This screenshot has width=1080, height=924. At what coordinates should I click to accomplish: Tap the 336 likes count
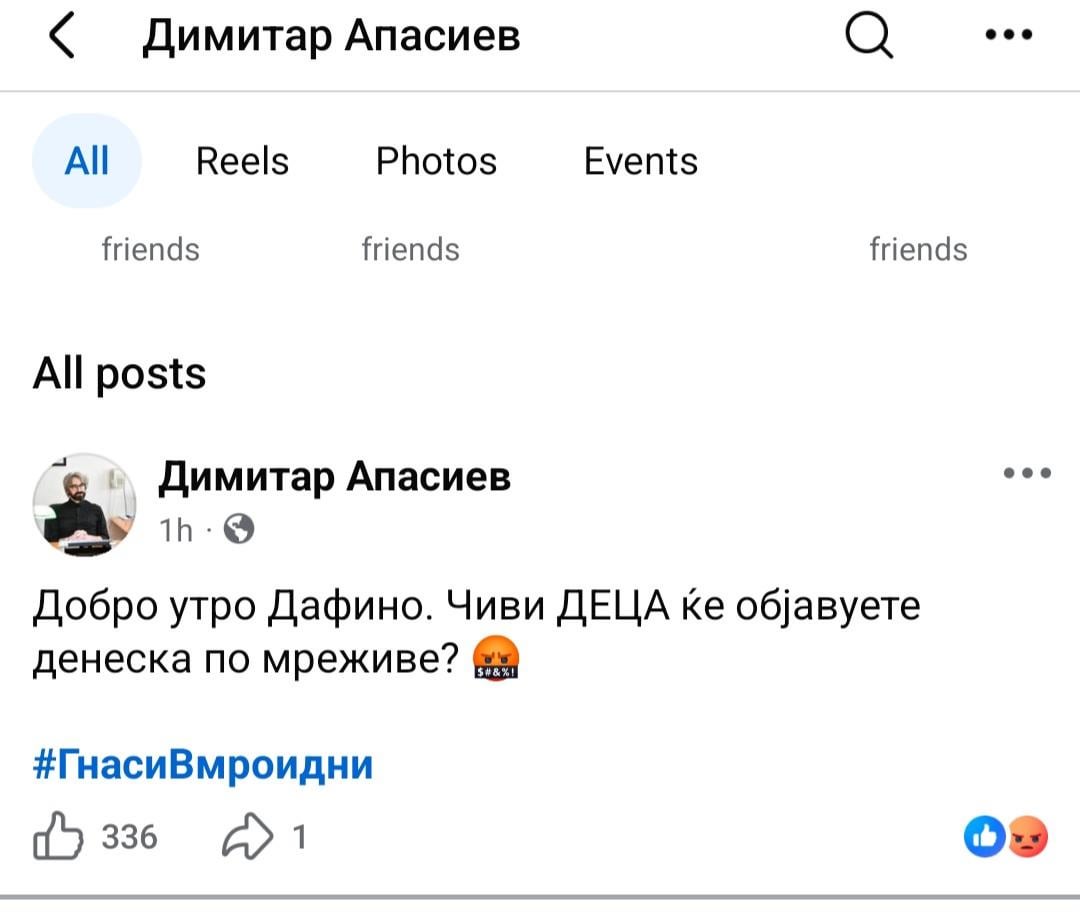coord(130,836)
